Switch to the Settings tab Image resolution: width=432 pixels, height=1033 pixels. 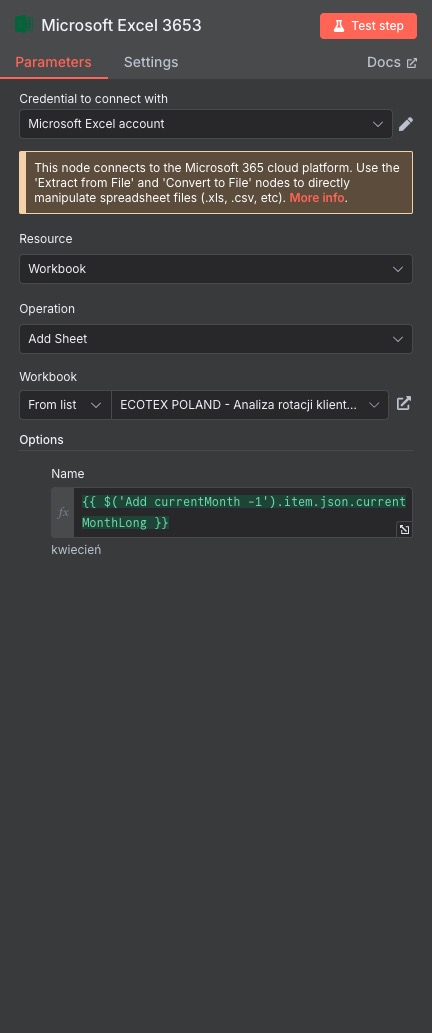pyautogui.click(x=151, y=62)
